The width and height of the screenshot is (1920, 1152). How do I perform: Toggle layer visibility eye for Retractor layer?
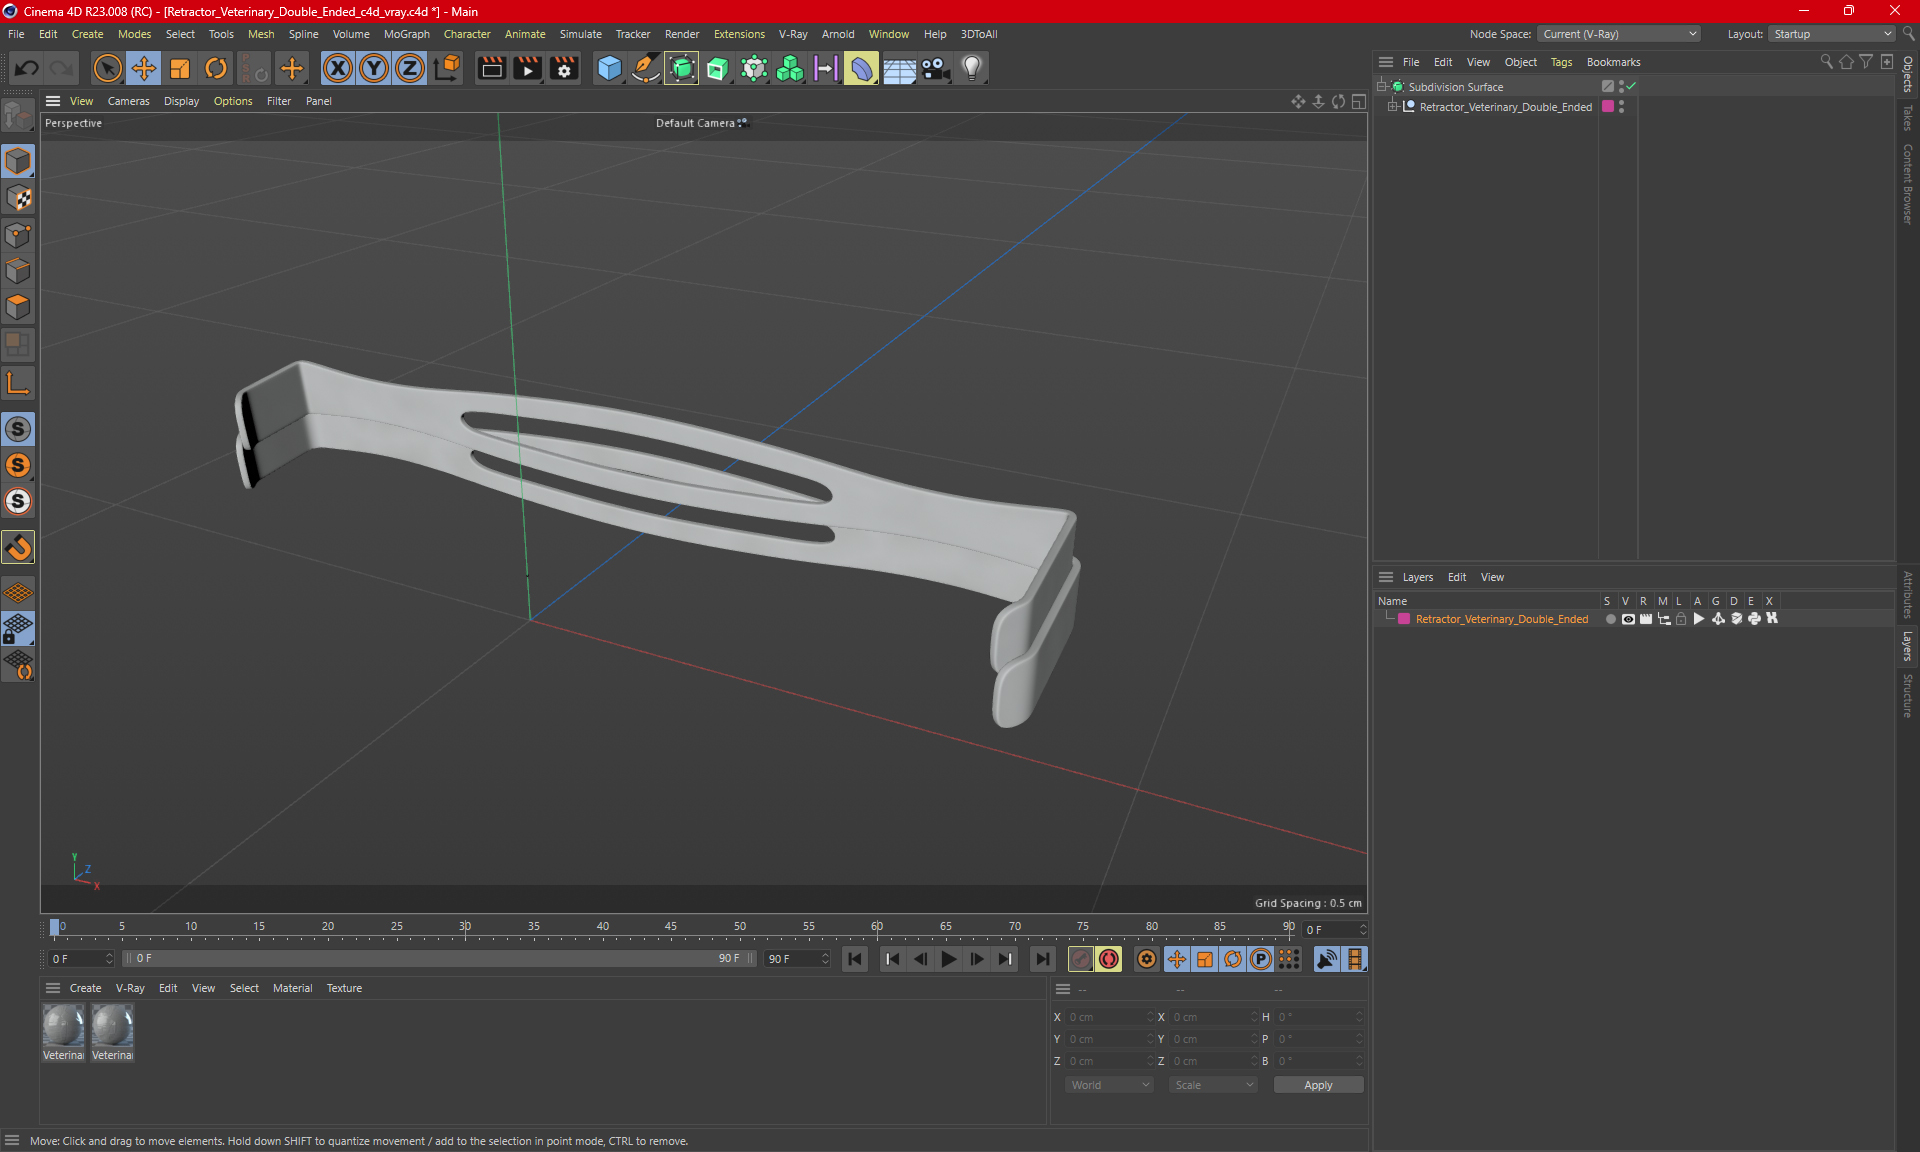[1628, 619]
